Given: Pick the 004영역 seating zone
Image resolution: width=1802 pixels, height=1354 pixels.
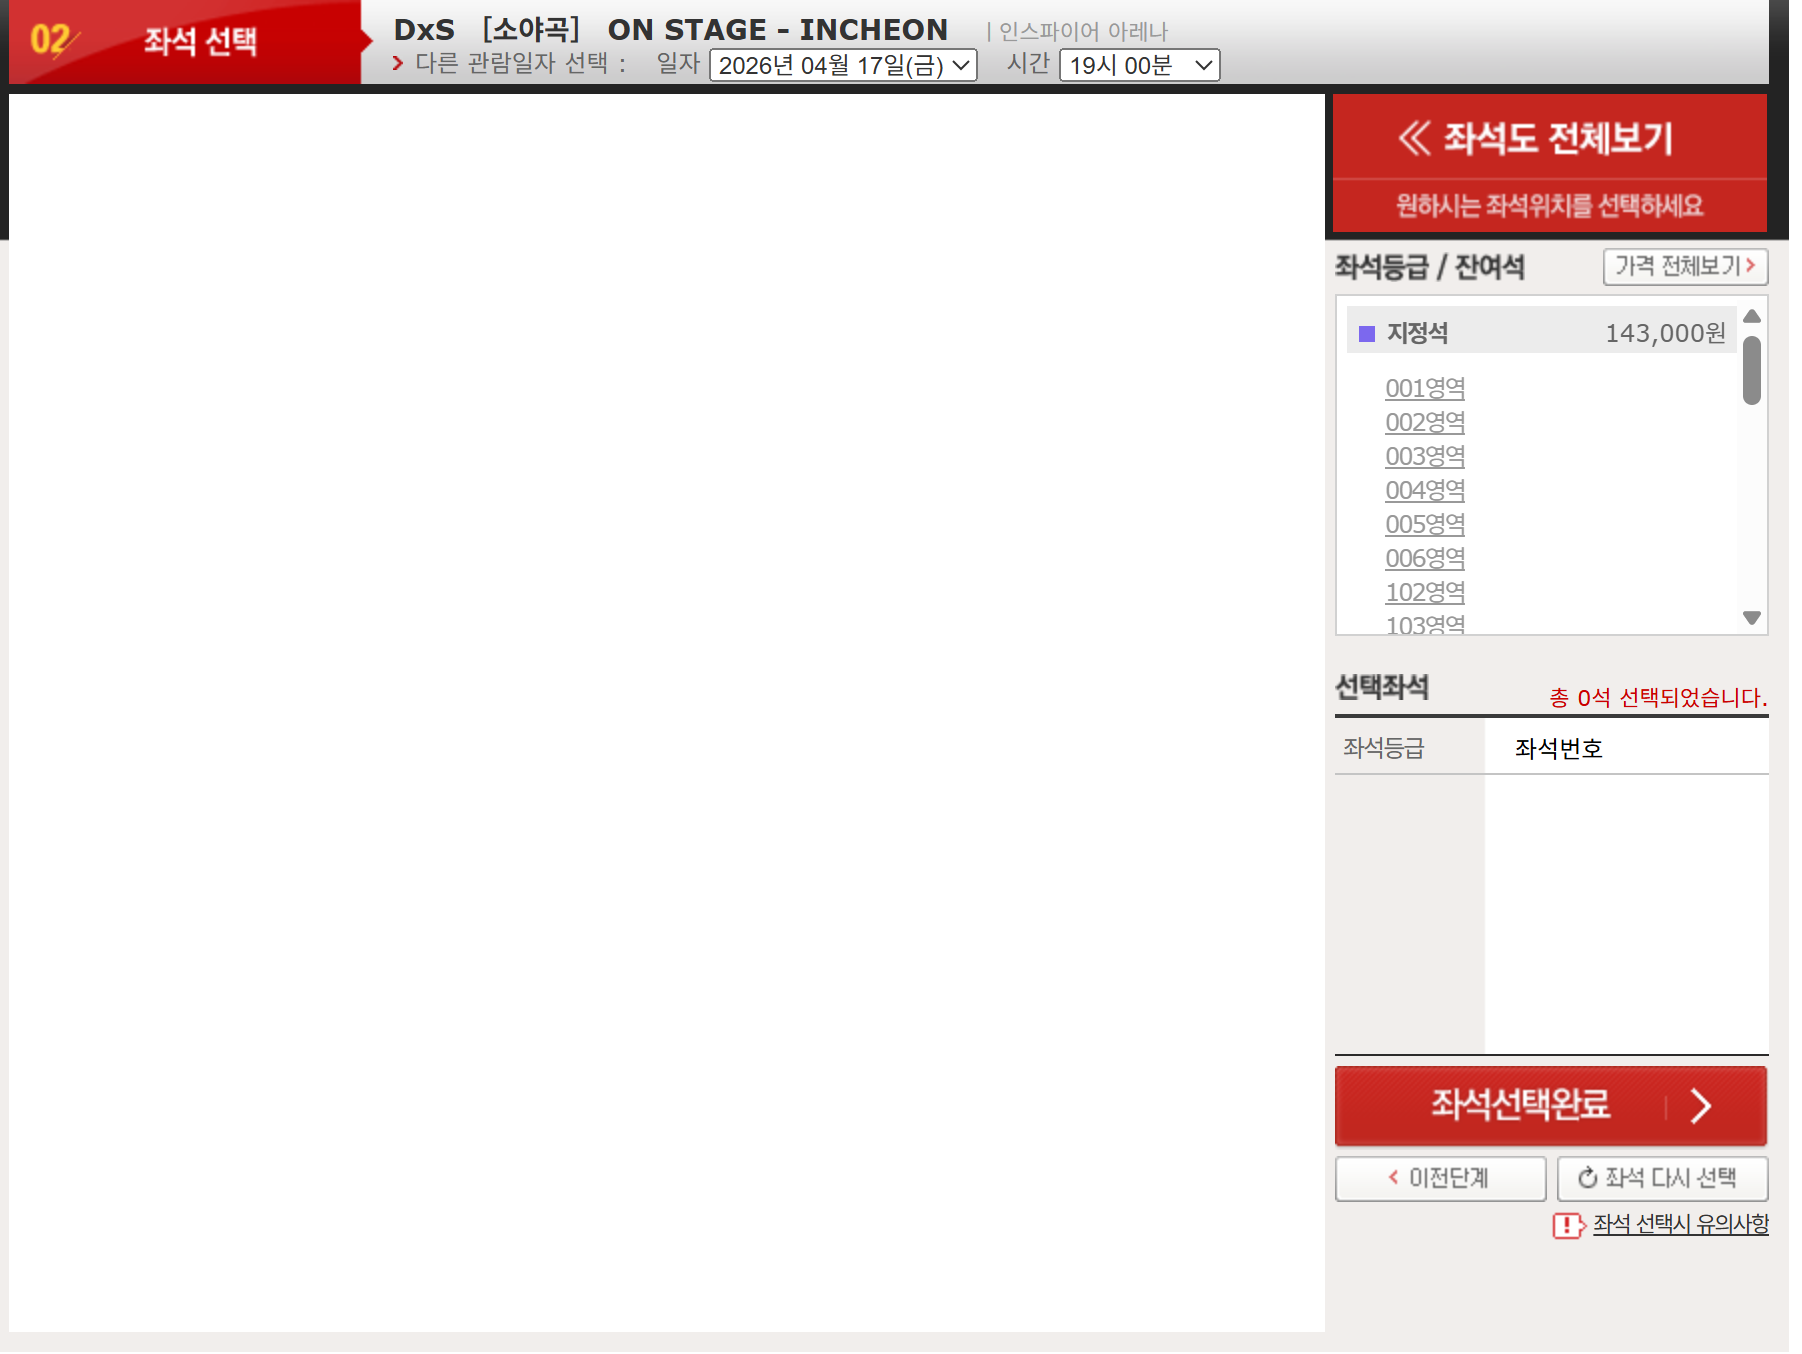Looking at the screenshot, I should coord(1425,490).
